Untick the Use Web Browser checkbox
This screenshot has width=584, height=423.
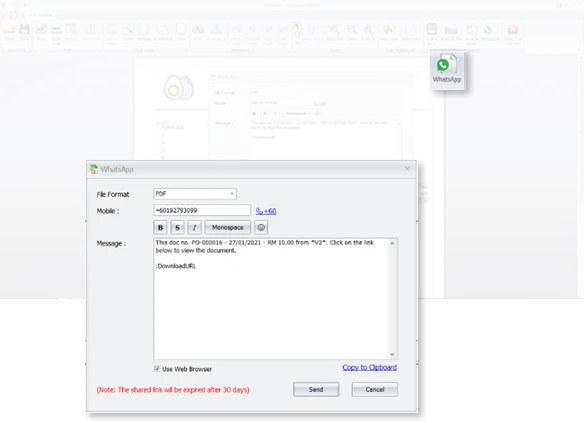157,369
